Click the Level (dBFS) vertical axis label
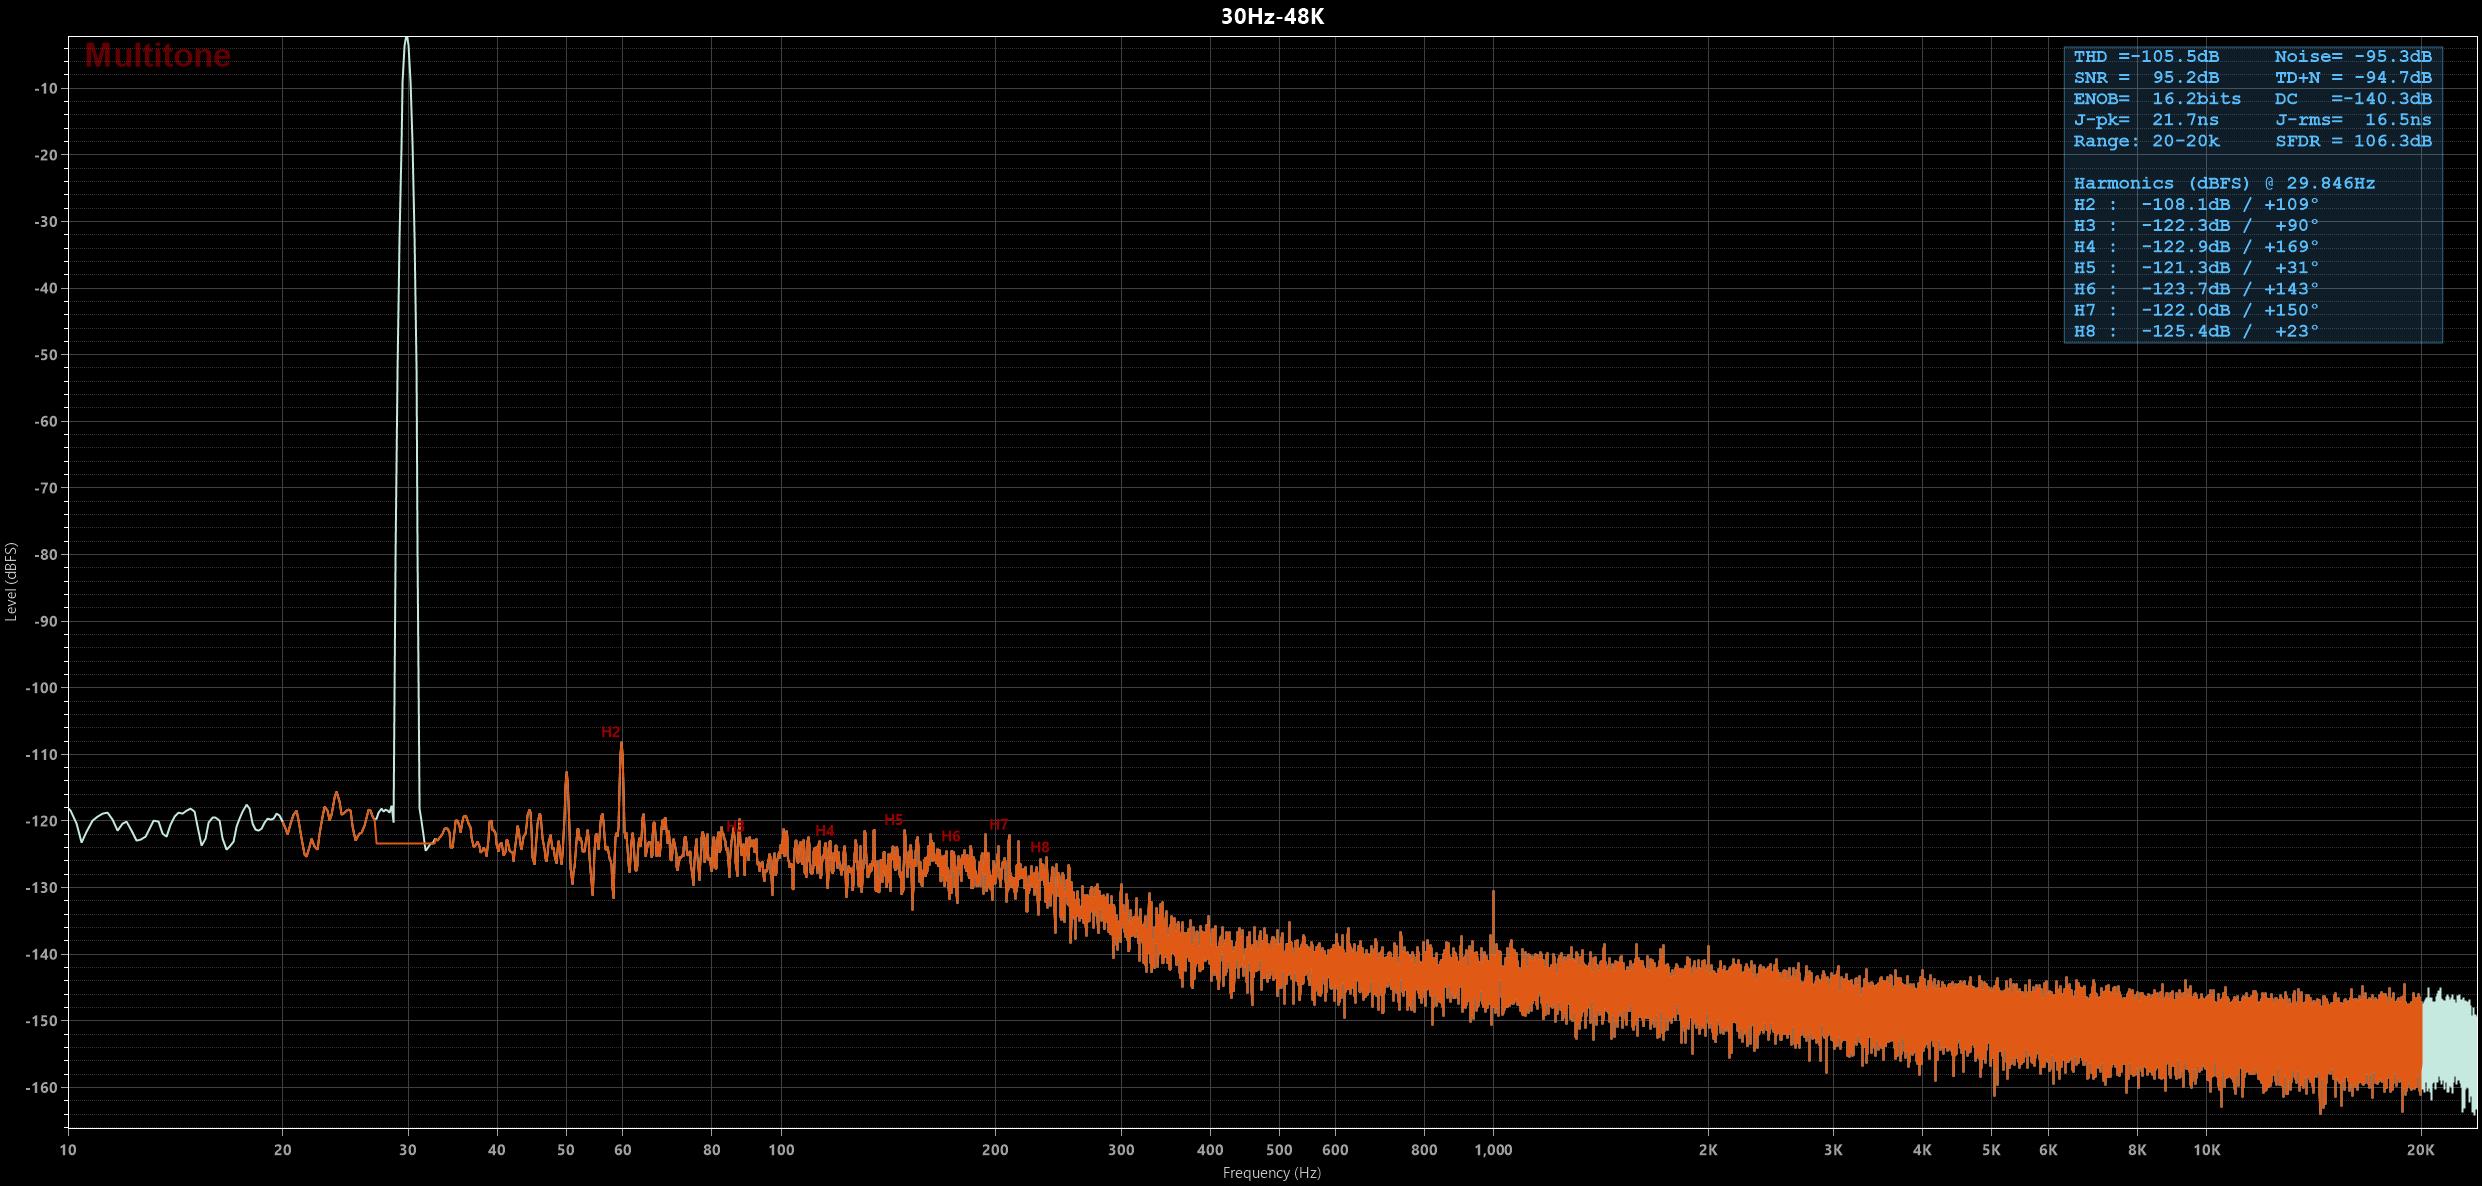Viewport: 2482px width, 1186px height. coord(11,582)
